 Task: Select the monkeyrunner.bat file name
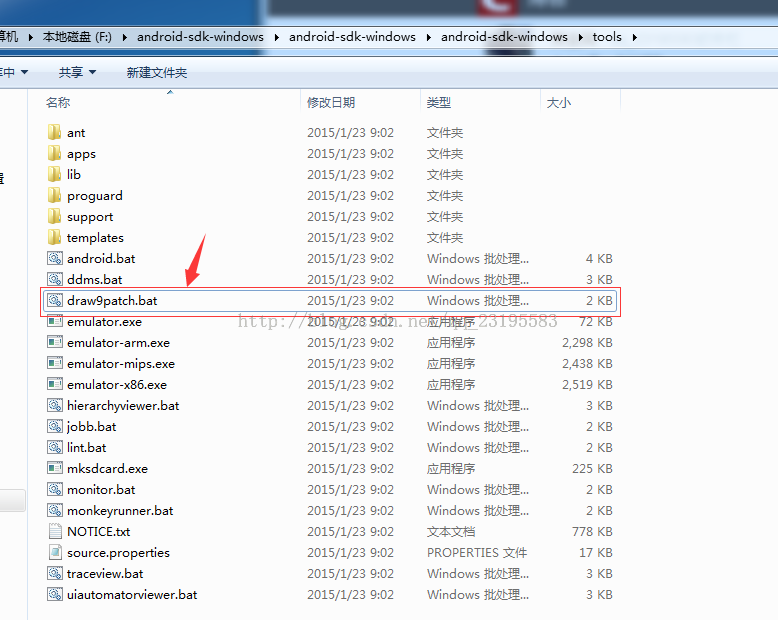click(x=120, y=510)
